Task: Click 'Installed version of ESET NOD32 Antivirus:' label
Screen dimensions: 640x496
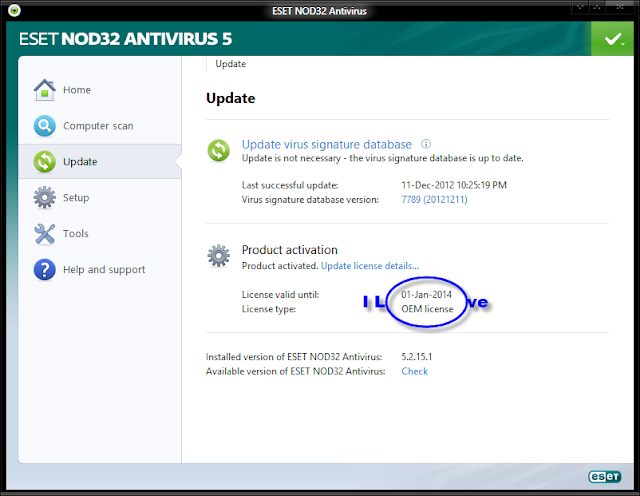Action: pyautogui.click(x=294, y=357)
